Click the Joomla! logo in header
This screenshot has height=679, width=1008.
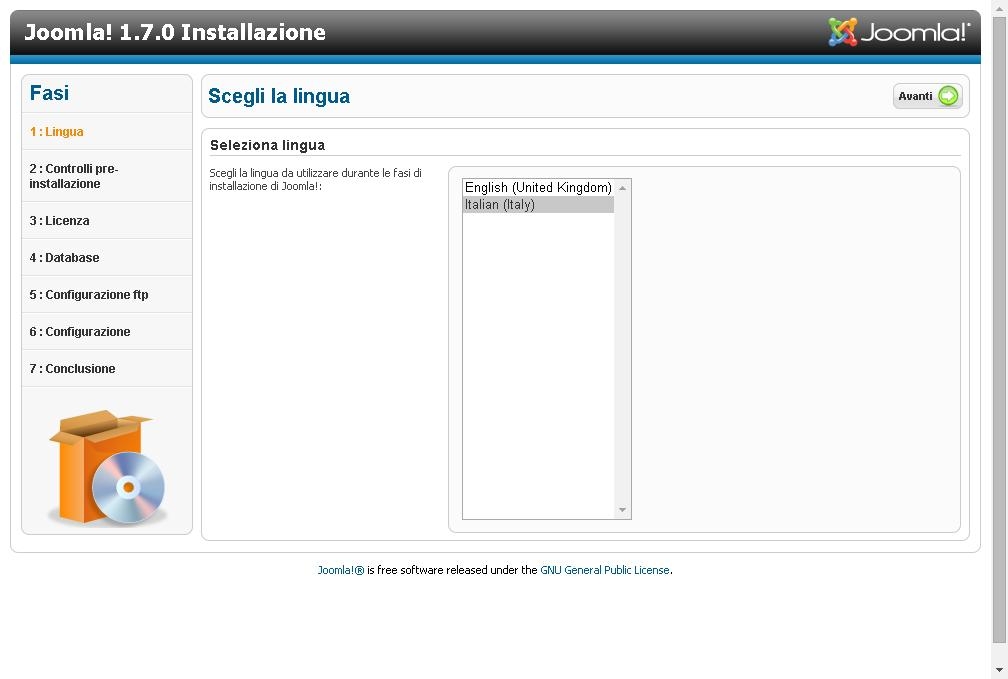(x=899, y=32)
